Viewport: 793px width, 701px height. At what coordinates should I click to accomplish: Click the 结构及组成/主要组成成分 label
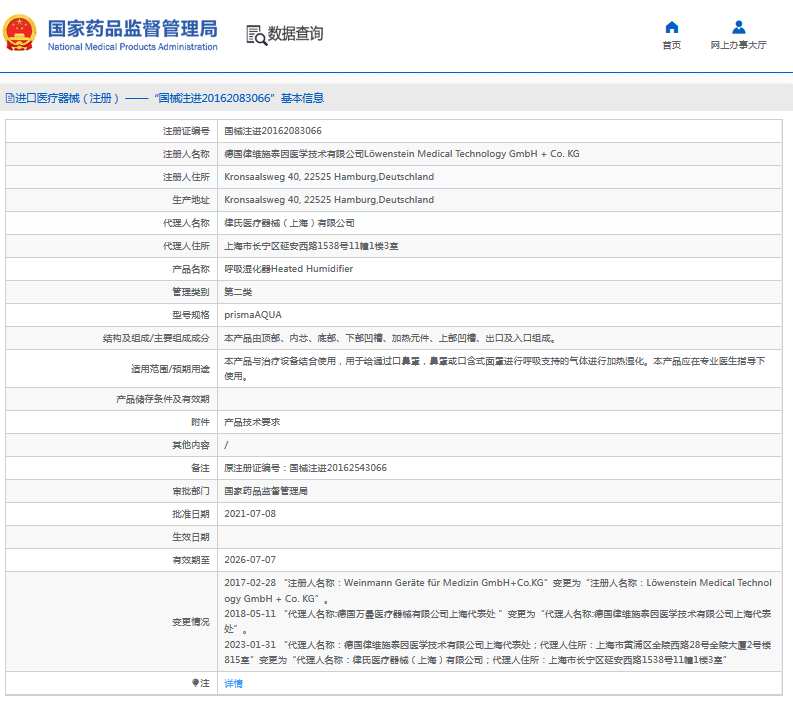click(156, 338)
